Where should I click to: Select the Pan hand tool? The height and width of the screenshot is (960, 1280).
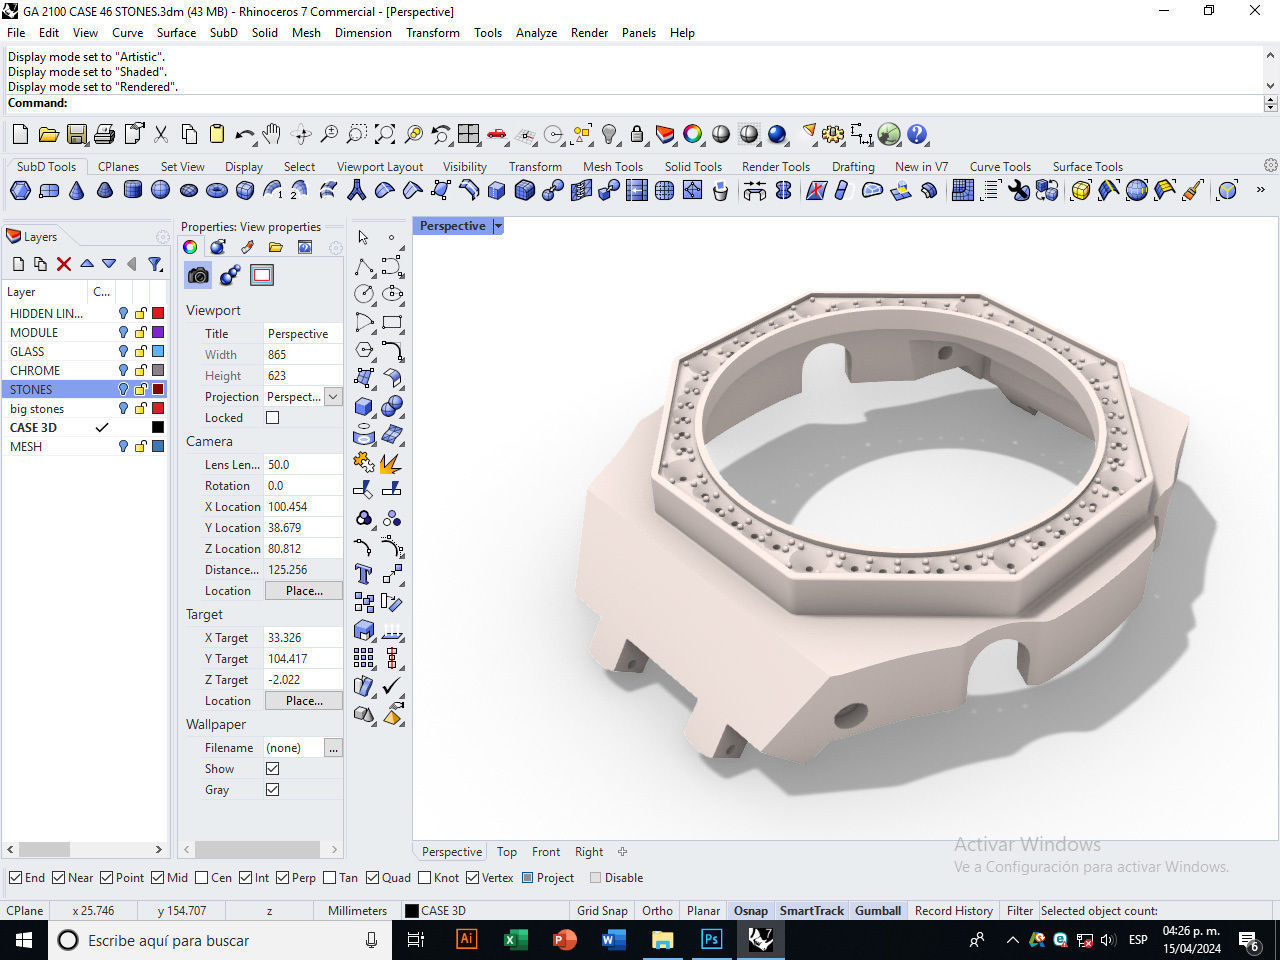pyautogui.click(x=272, y=134)
